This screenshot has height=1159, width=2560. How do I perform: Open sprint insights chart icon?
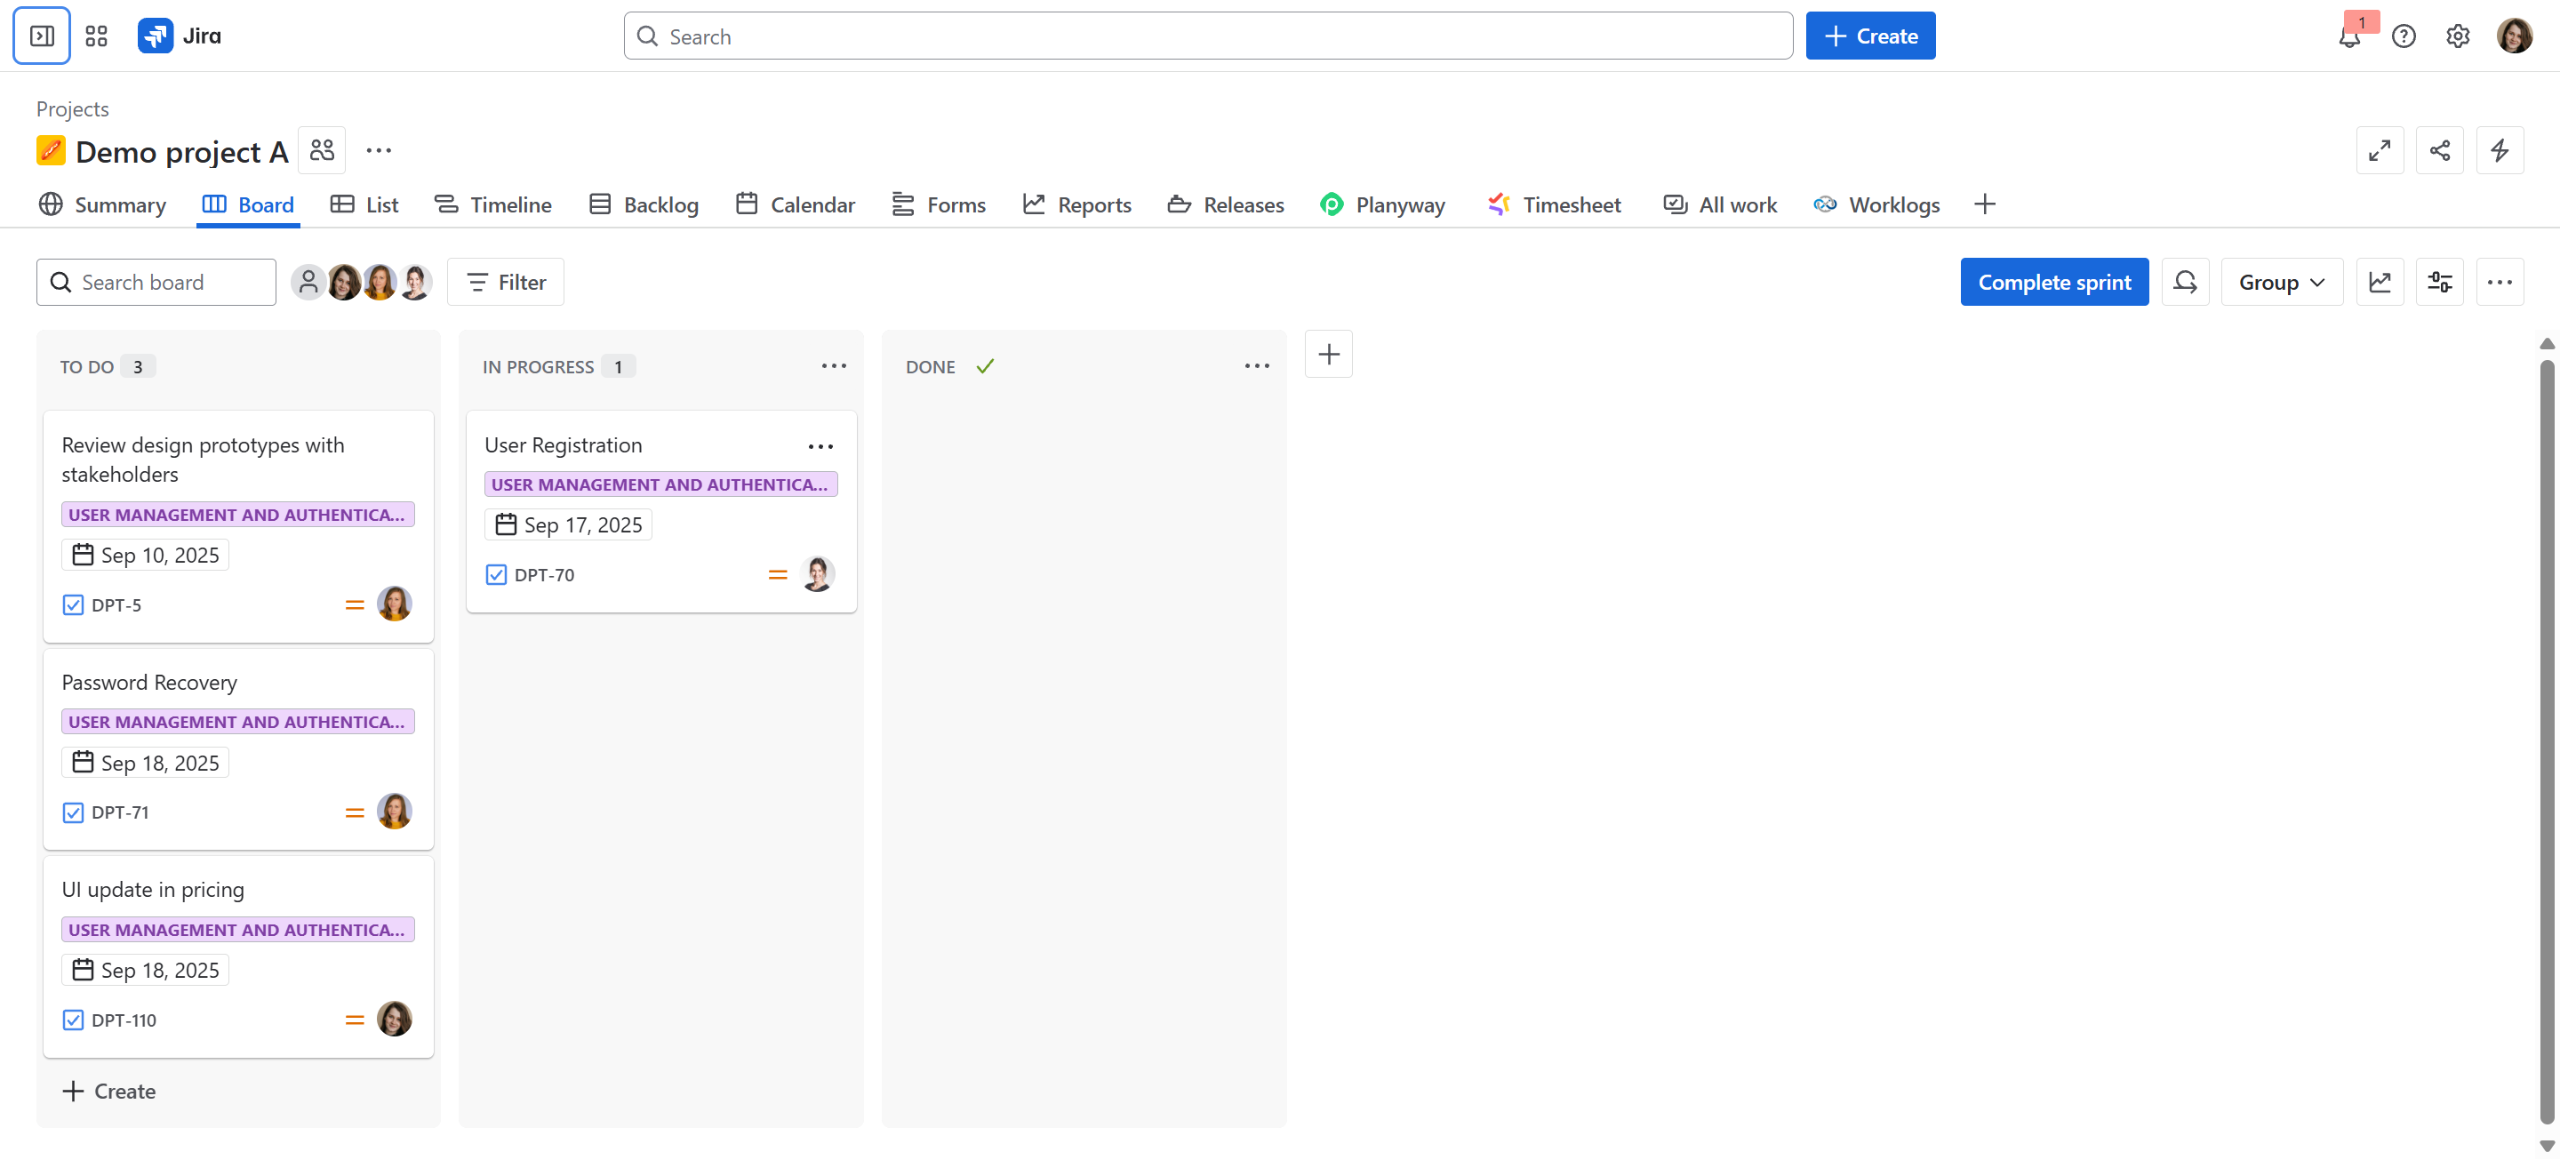[x=2379, y=282]
